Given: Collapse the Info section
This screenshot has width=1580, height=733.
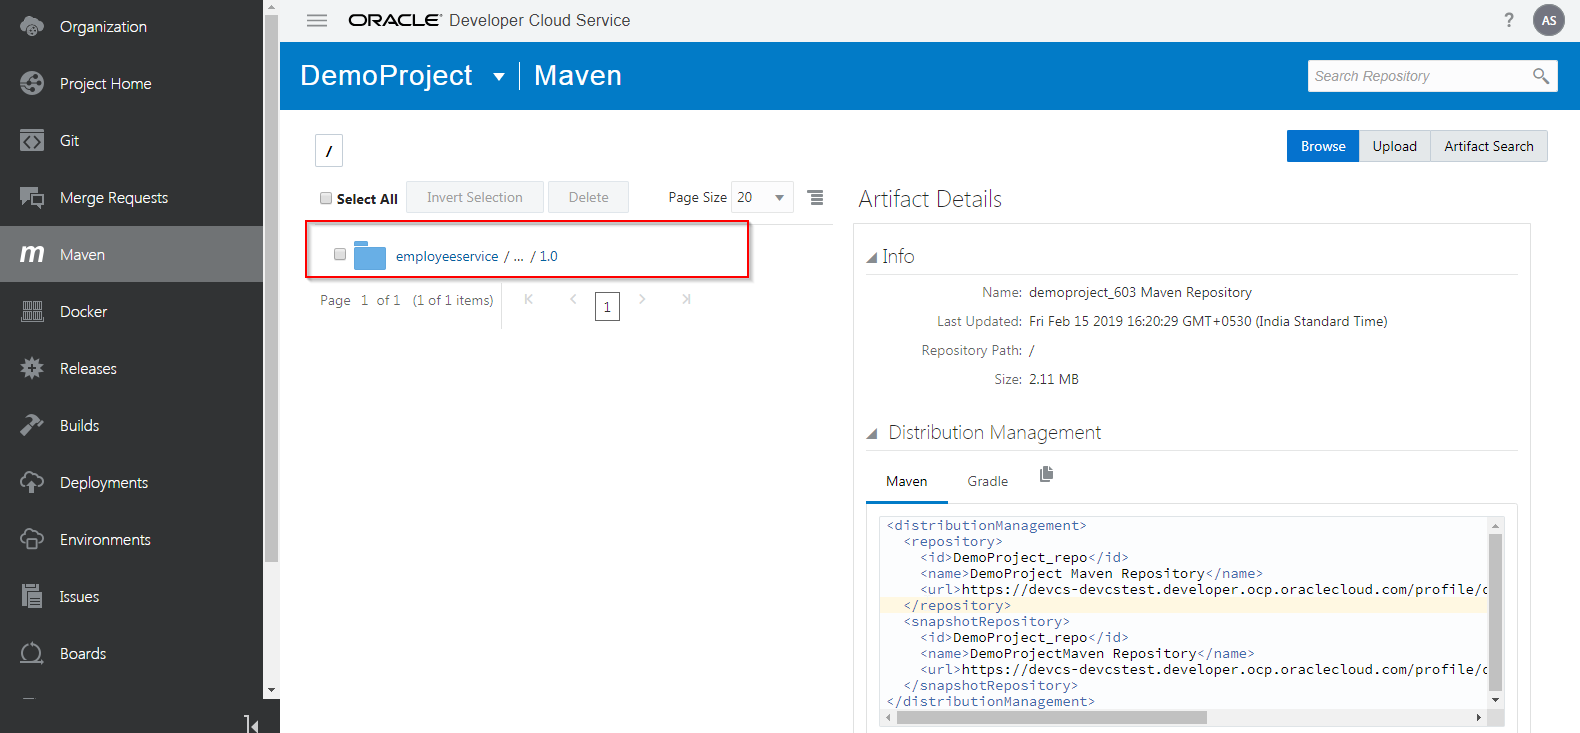Looking at the screenshot, I should tap(871, 258).
